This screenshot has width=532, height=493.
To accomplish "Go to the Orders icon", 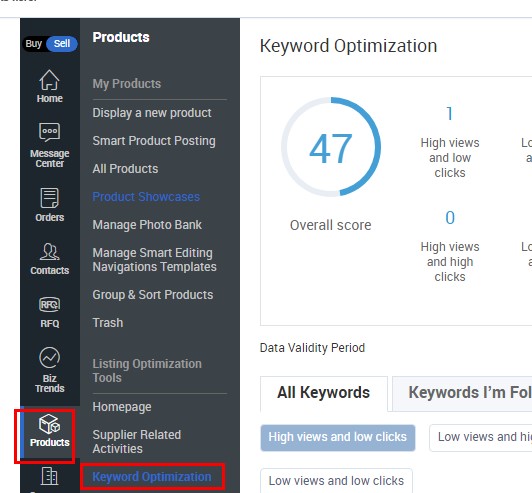I will pyautogui.click(x=50, y=197).
